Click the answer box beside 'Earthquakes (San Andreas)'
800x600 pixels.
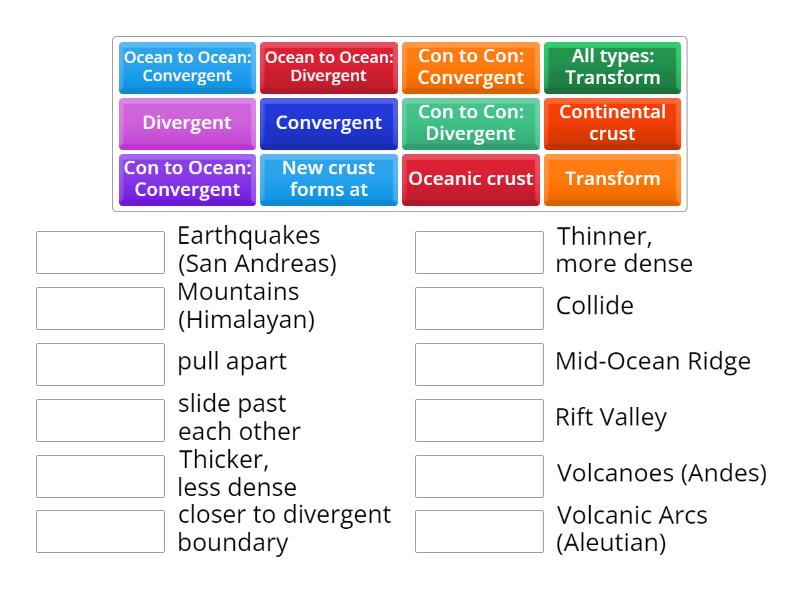click(100, 252)
